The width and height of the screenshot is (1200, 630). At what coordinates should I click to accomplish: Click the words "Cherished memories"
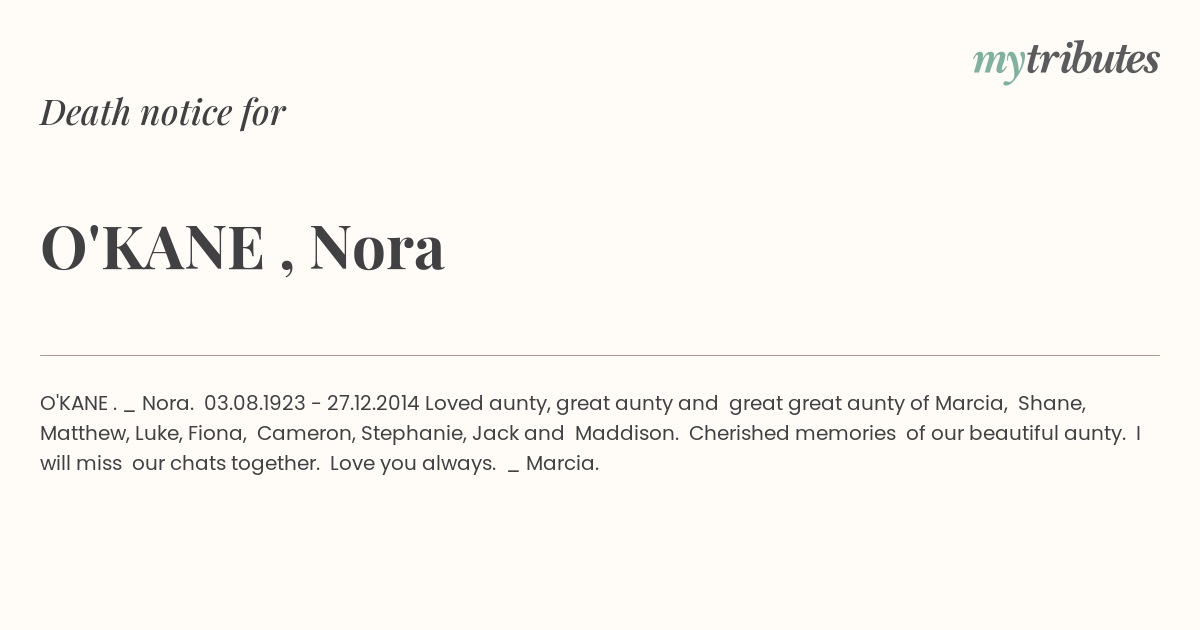pyautogui.click(x=792, y=433)
